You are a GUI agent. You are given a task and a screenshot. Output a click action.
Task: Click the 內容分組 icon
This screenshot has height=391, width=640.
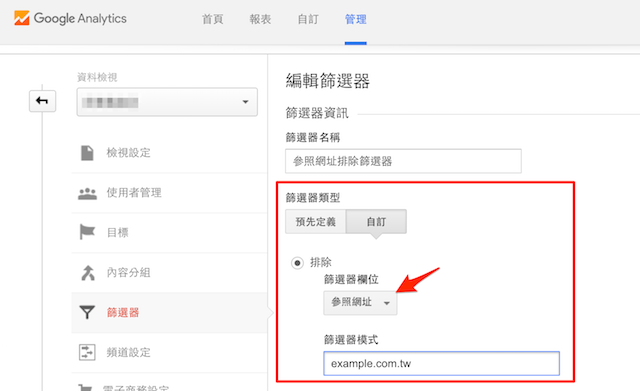[x=87, y=273]
